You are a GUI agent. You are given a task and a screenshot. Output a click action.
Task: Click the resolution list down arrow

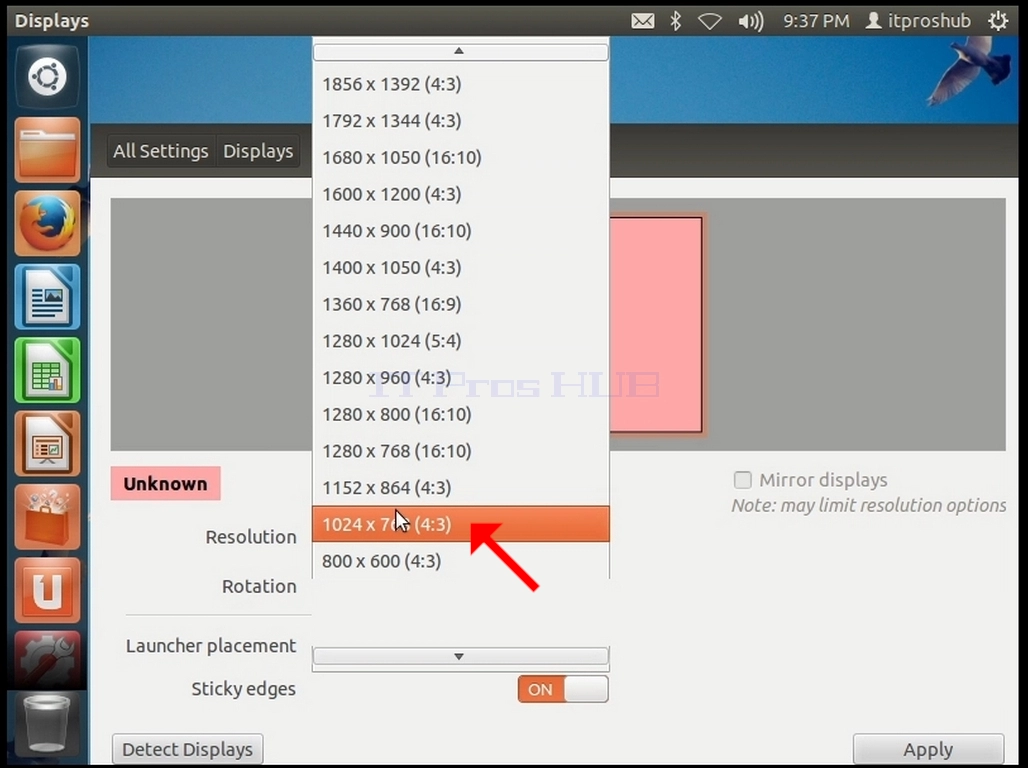click(x=461, y=656)
